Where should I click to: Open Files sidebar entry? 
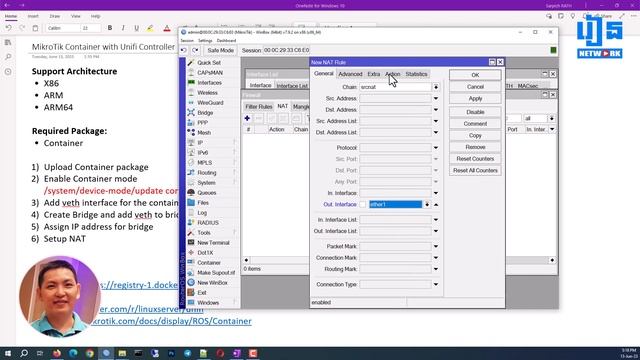coord(203,202)
